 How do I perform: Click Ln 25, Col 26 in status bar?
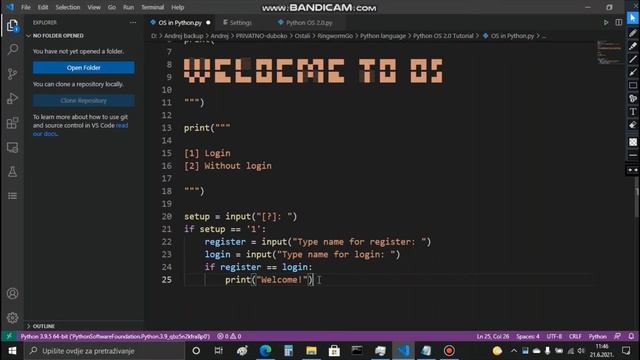point(493,336)
